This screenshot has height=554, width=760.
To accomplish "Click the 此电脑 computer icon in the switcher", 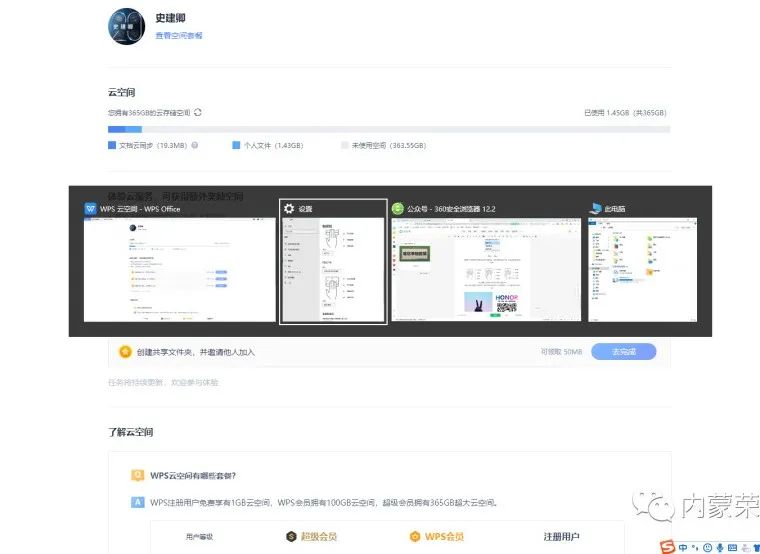I will coord(595,209).
